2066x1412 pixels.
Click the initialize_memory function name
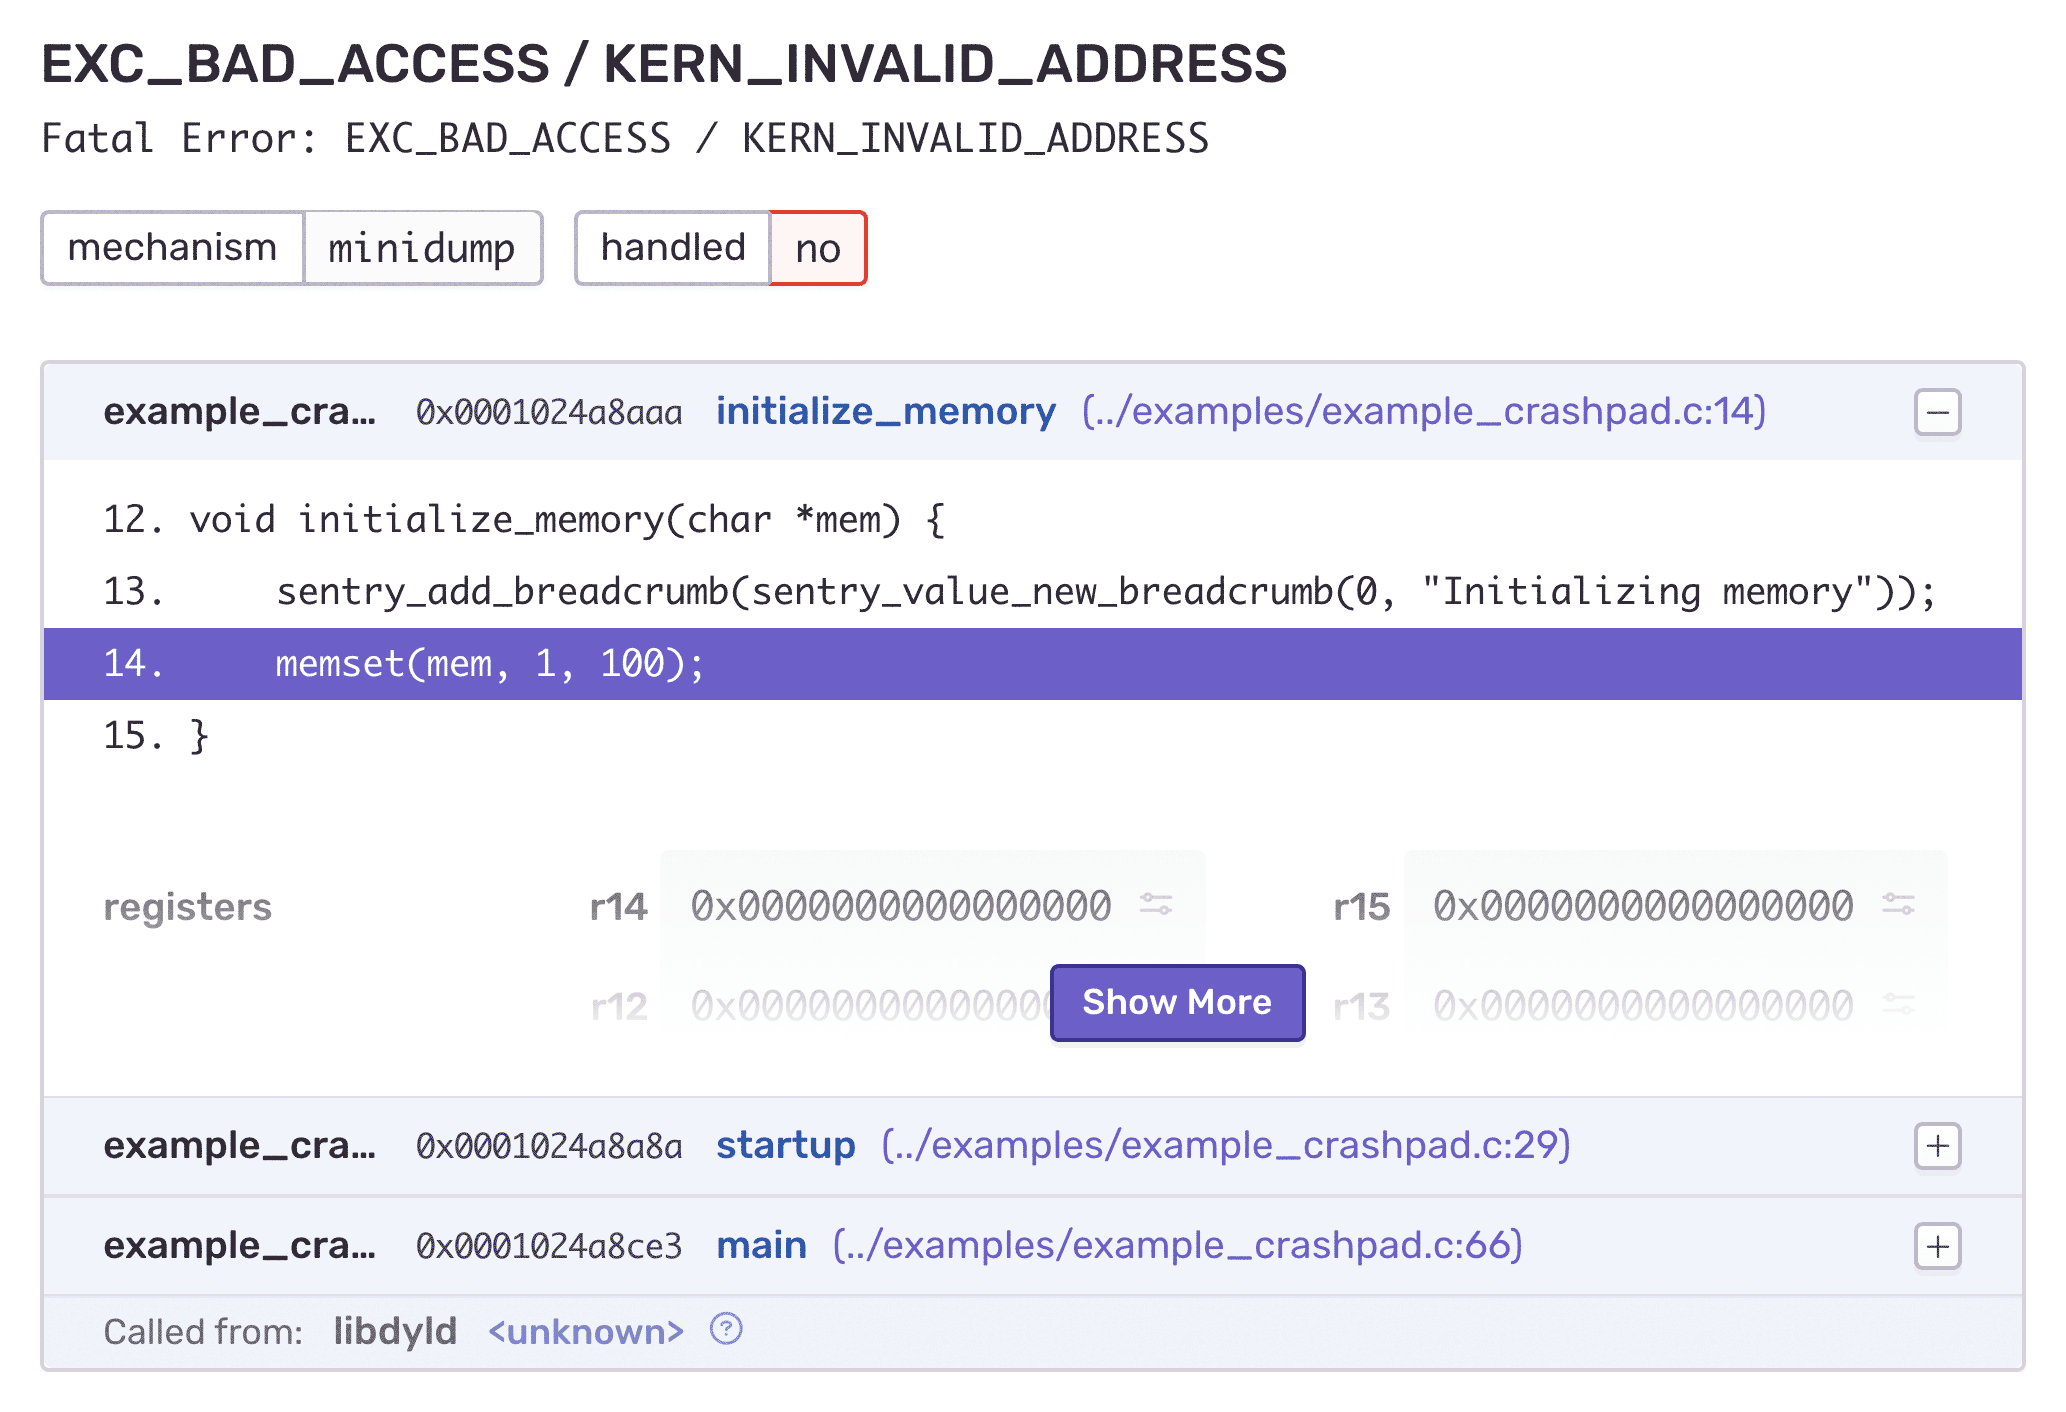point(885,412)
